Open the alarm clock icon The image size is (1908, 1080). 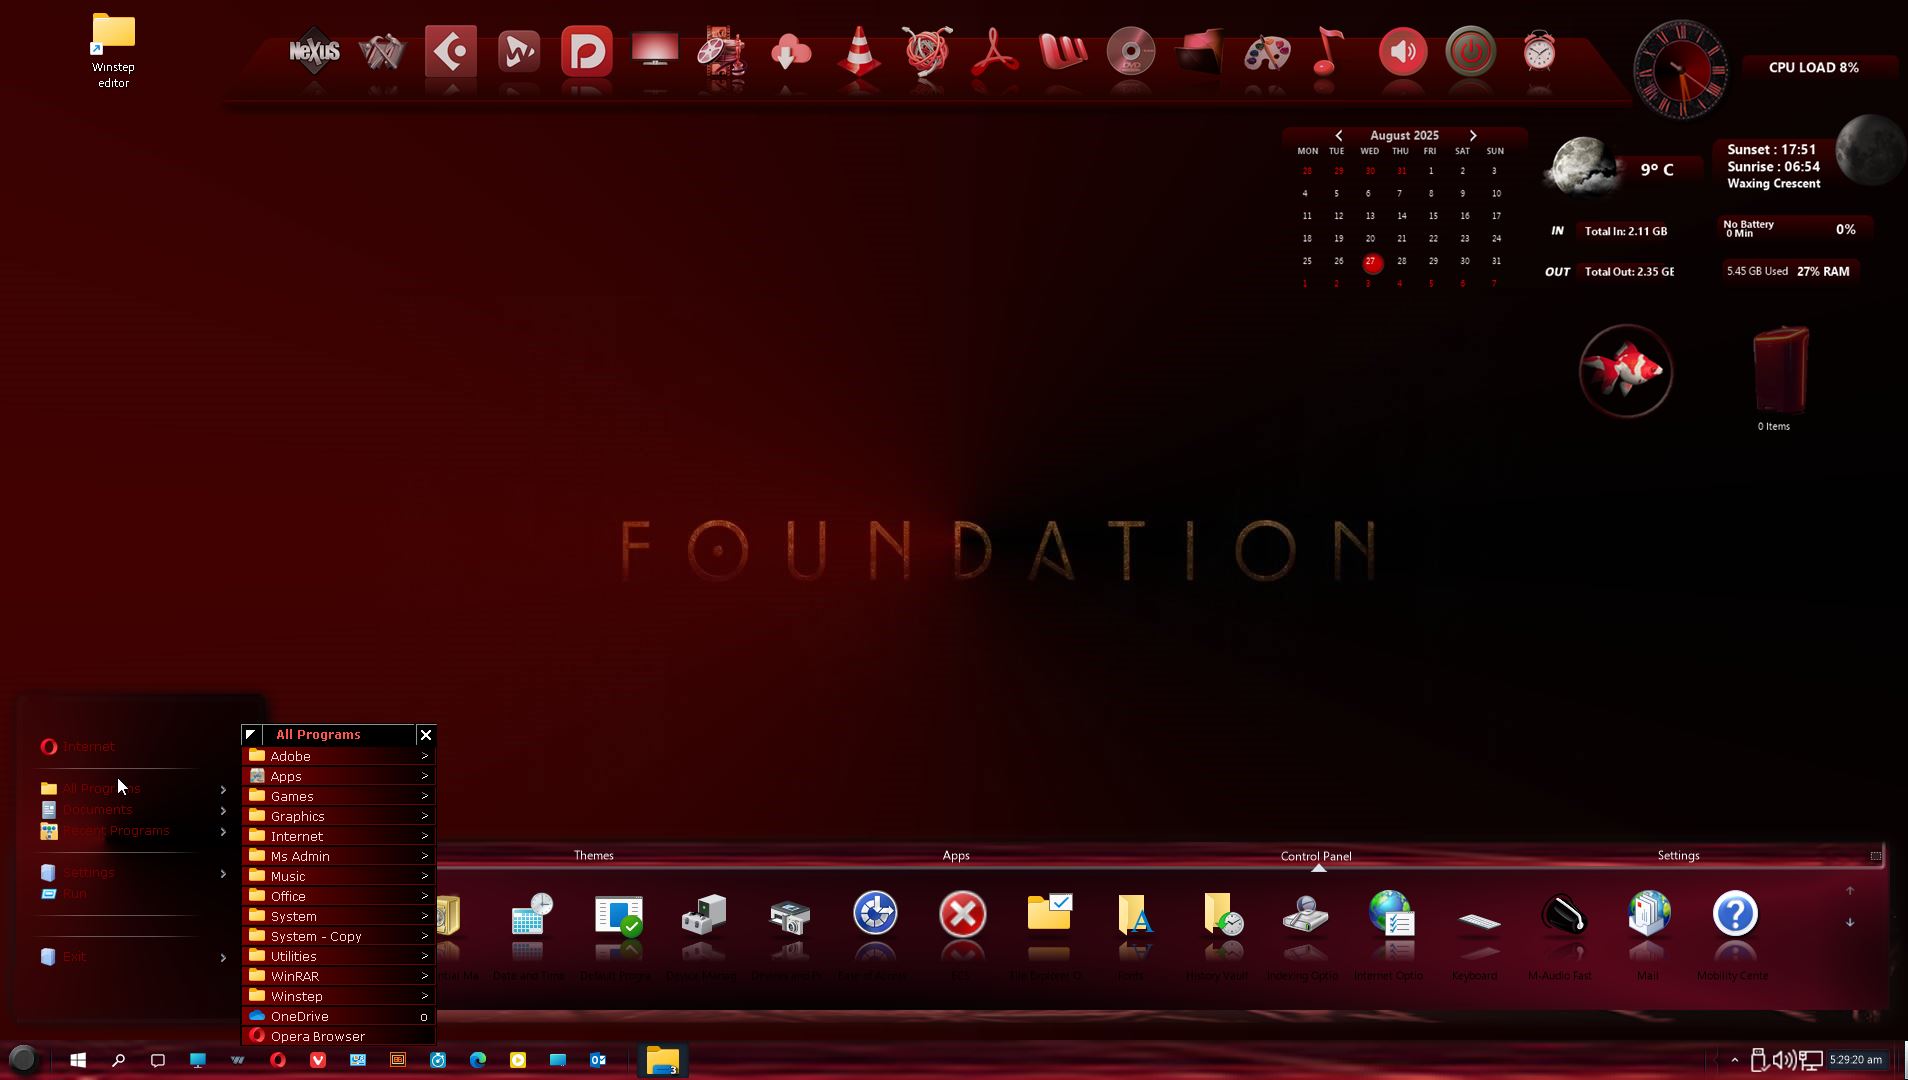(x=1538, y=51)
